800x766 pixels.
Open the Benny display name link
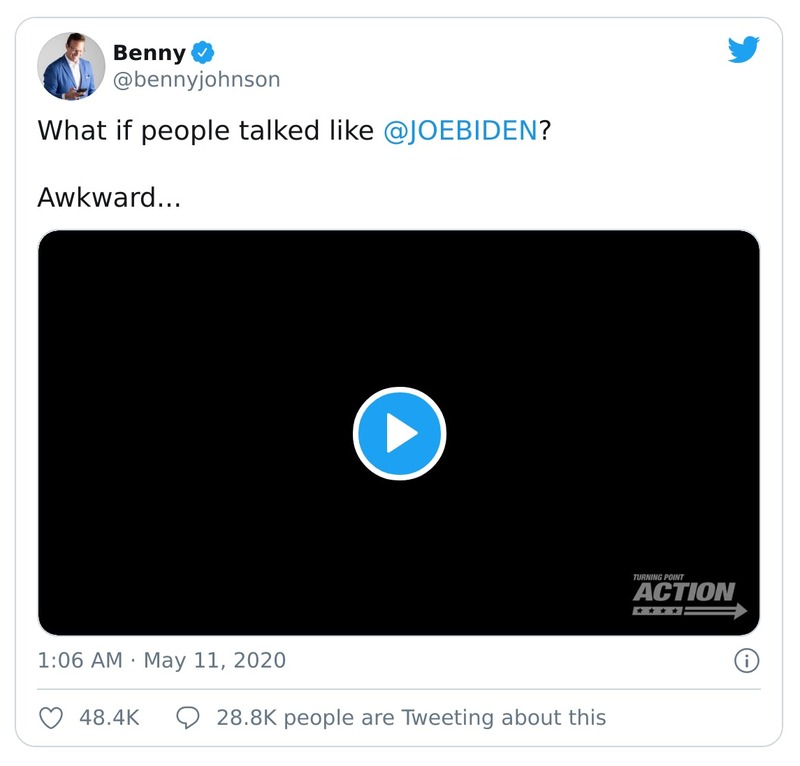tap(149, 52)
